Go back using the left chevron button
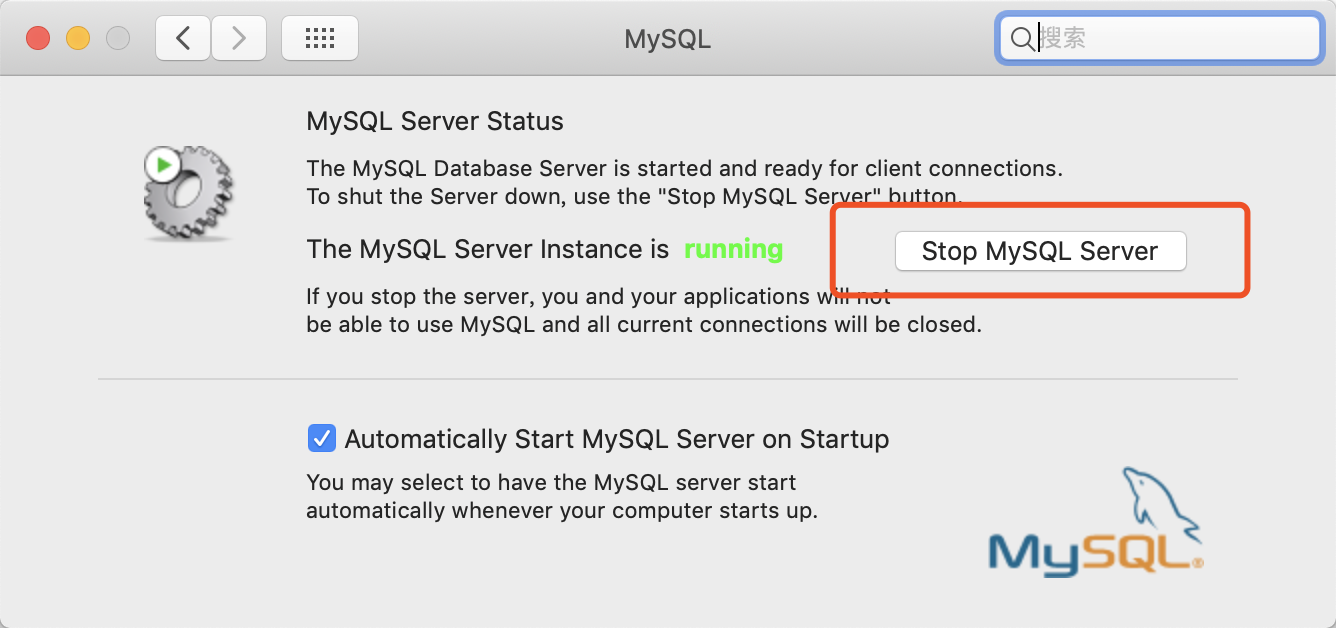The width and height of the screenshot is (1336, 628). [x=183, y=39]
